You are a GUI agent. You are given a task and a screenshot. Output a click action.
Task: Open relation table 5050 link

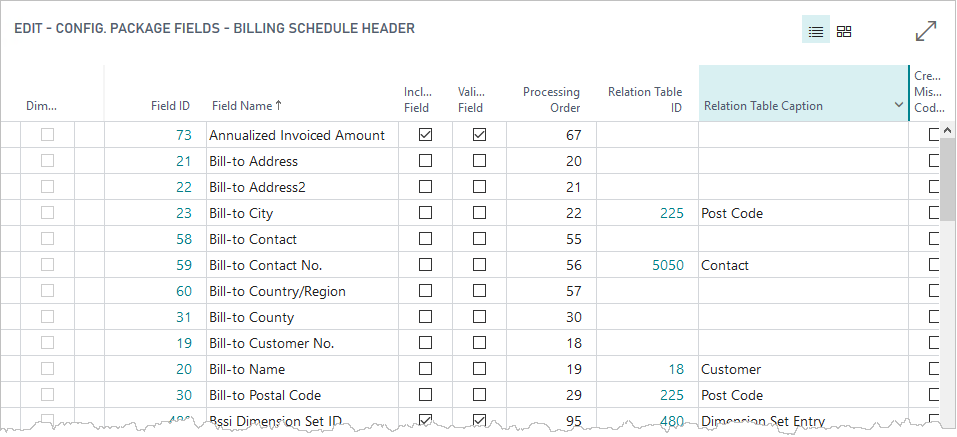tap(667, 265)
